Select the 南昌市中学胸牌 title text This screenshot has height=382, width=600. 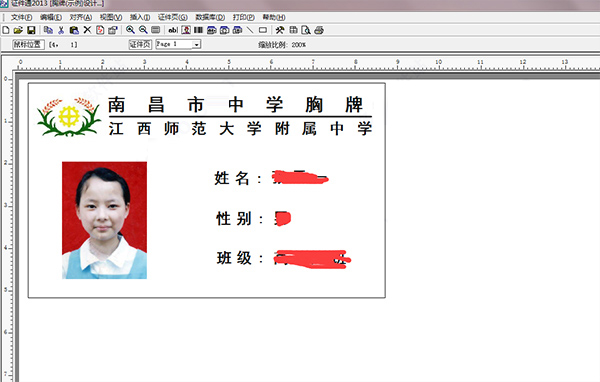[x=235, y=104]
